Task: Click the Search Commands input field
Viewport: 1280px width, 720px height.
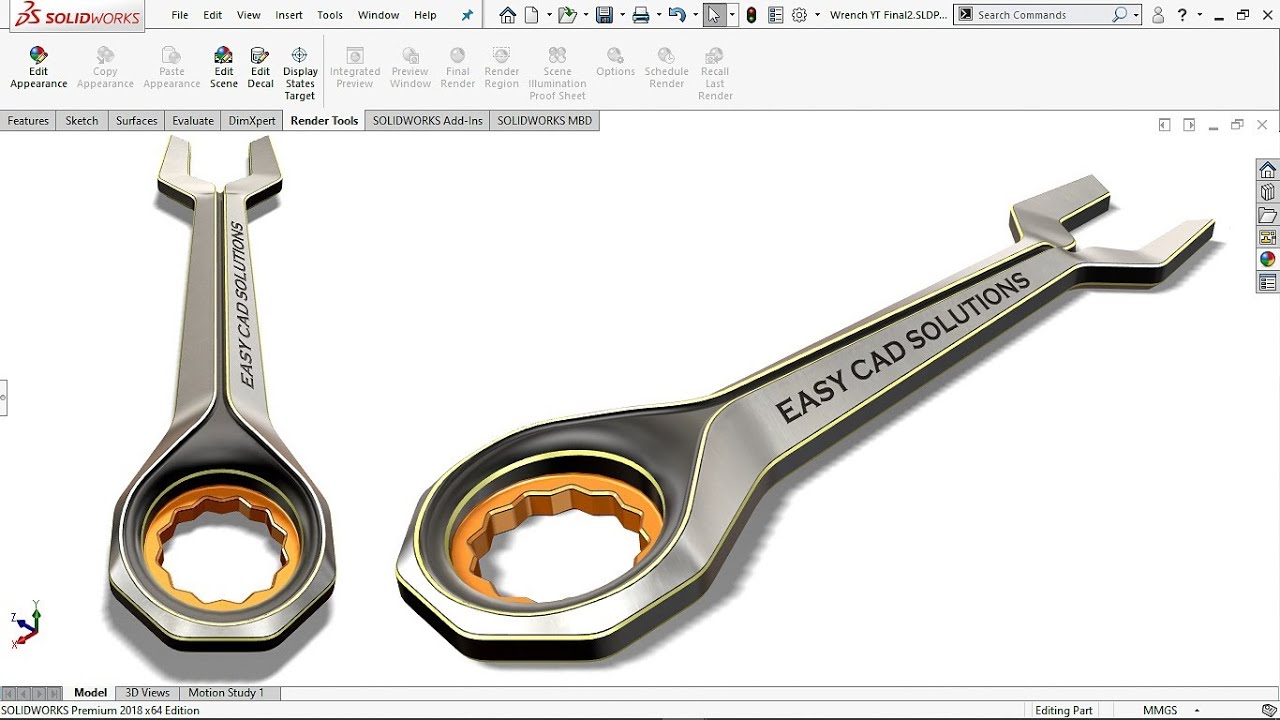Action: (x=1041, y=15)
